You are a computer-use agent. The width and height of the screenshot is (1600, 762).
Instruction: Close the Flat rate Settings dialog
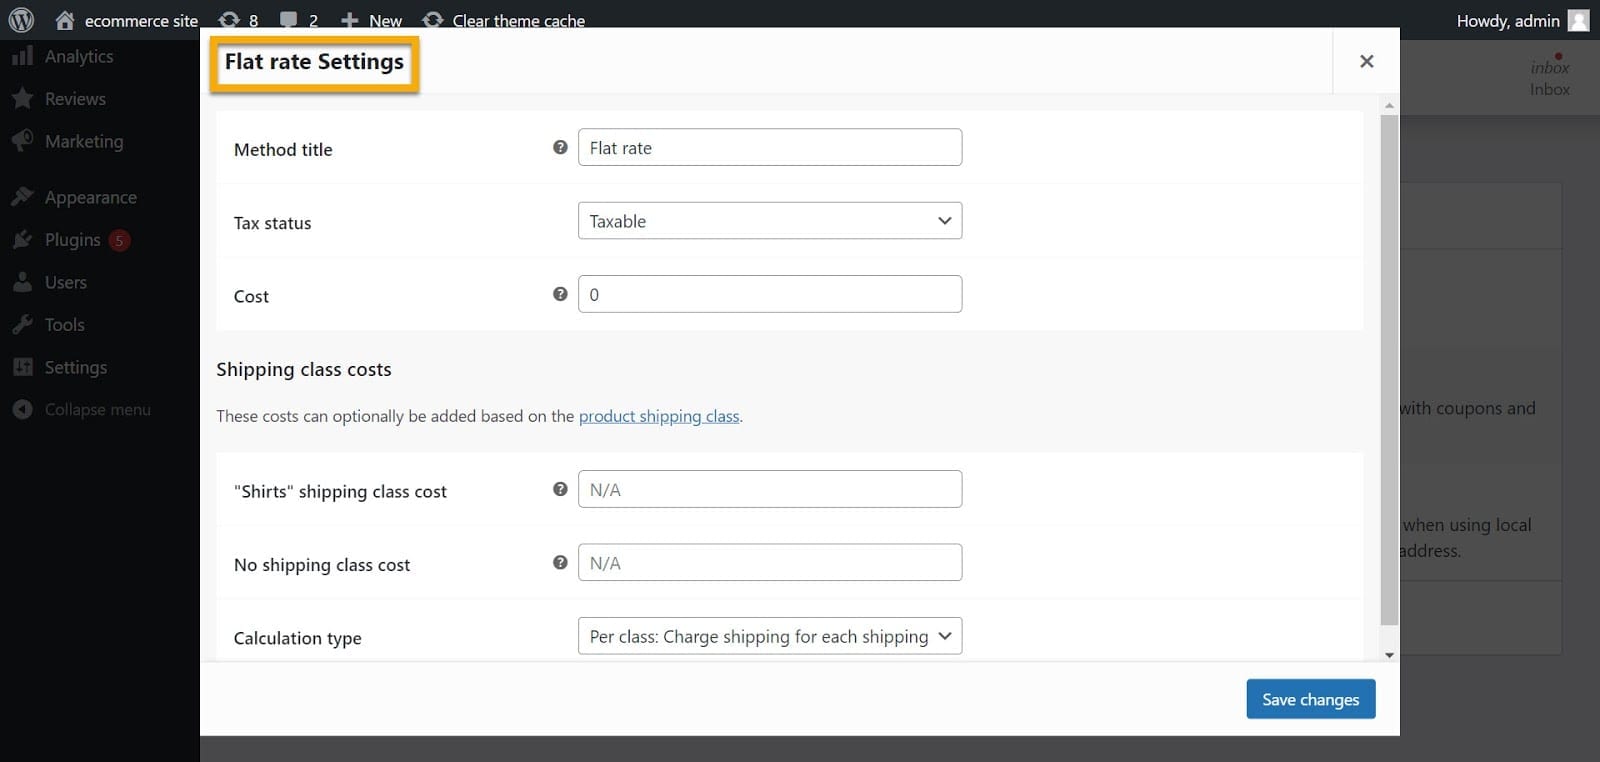tap(1366, 61)
